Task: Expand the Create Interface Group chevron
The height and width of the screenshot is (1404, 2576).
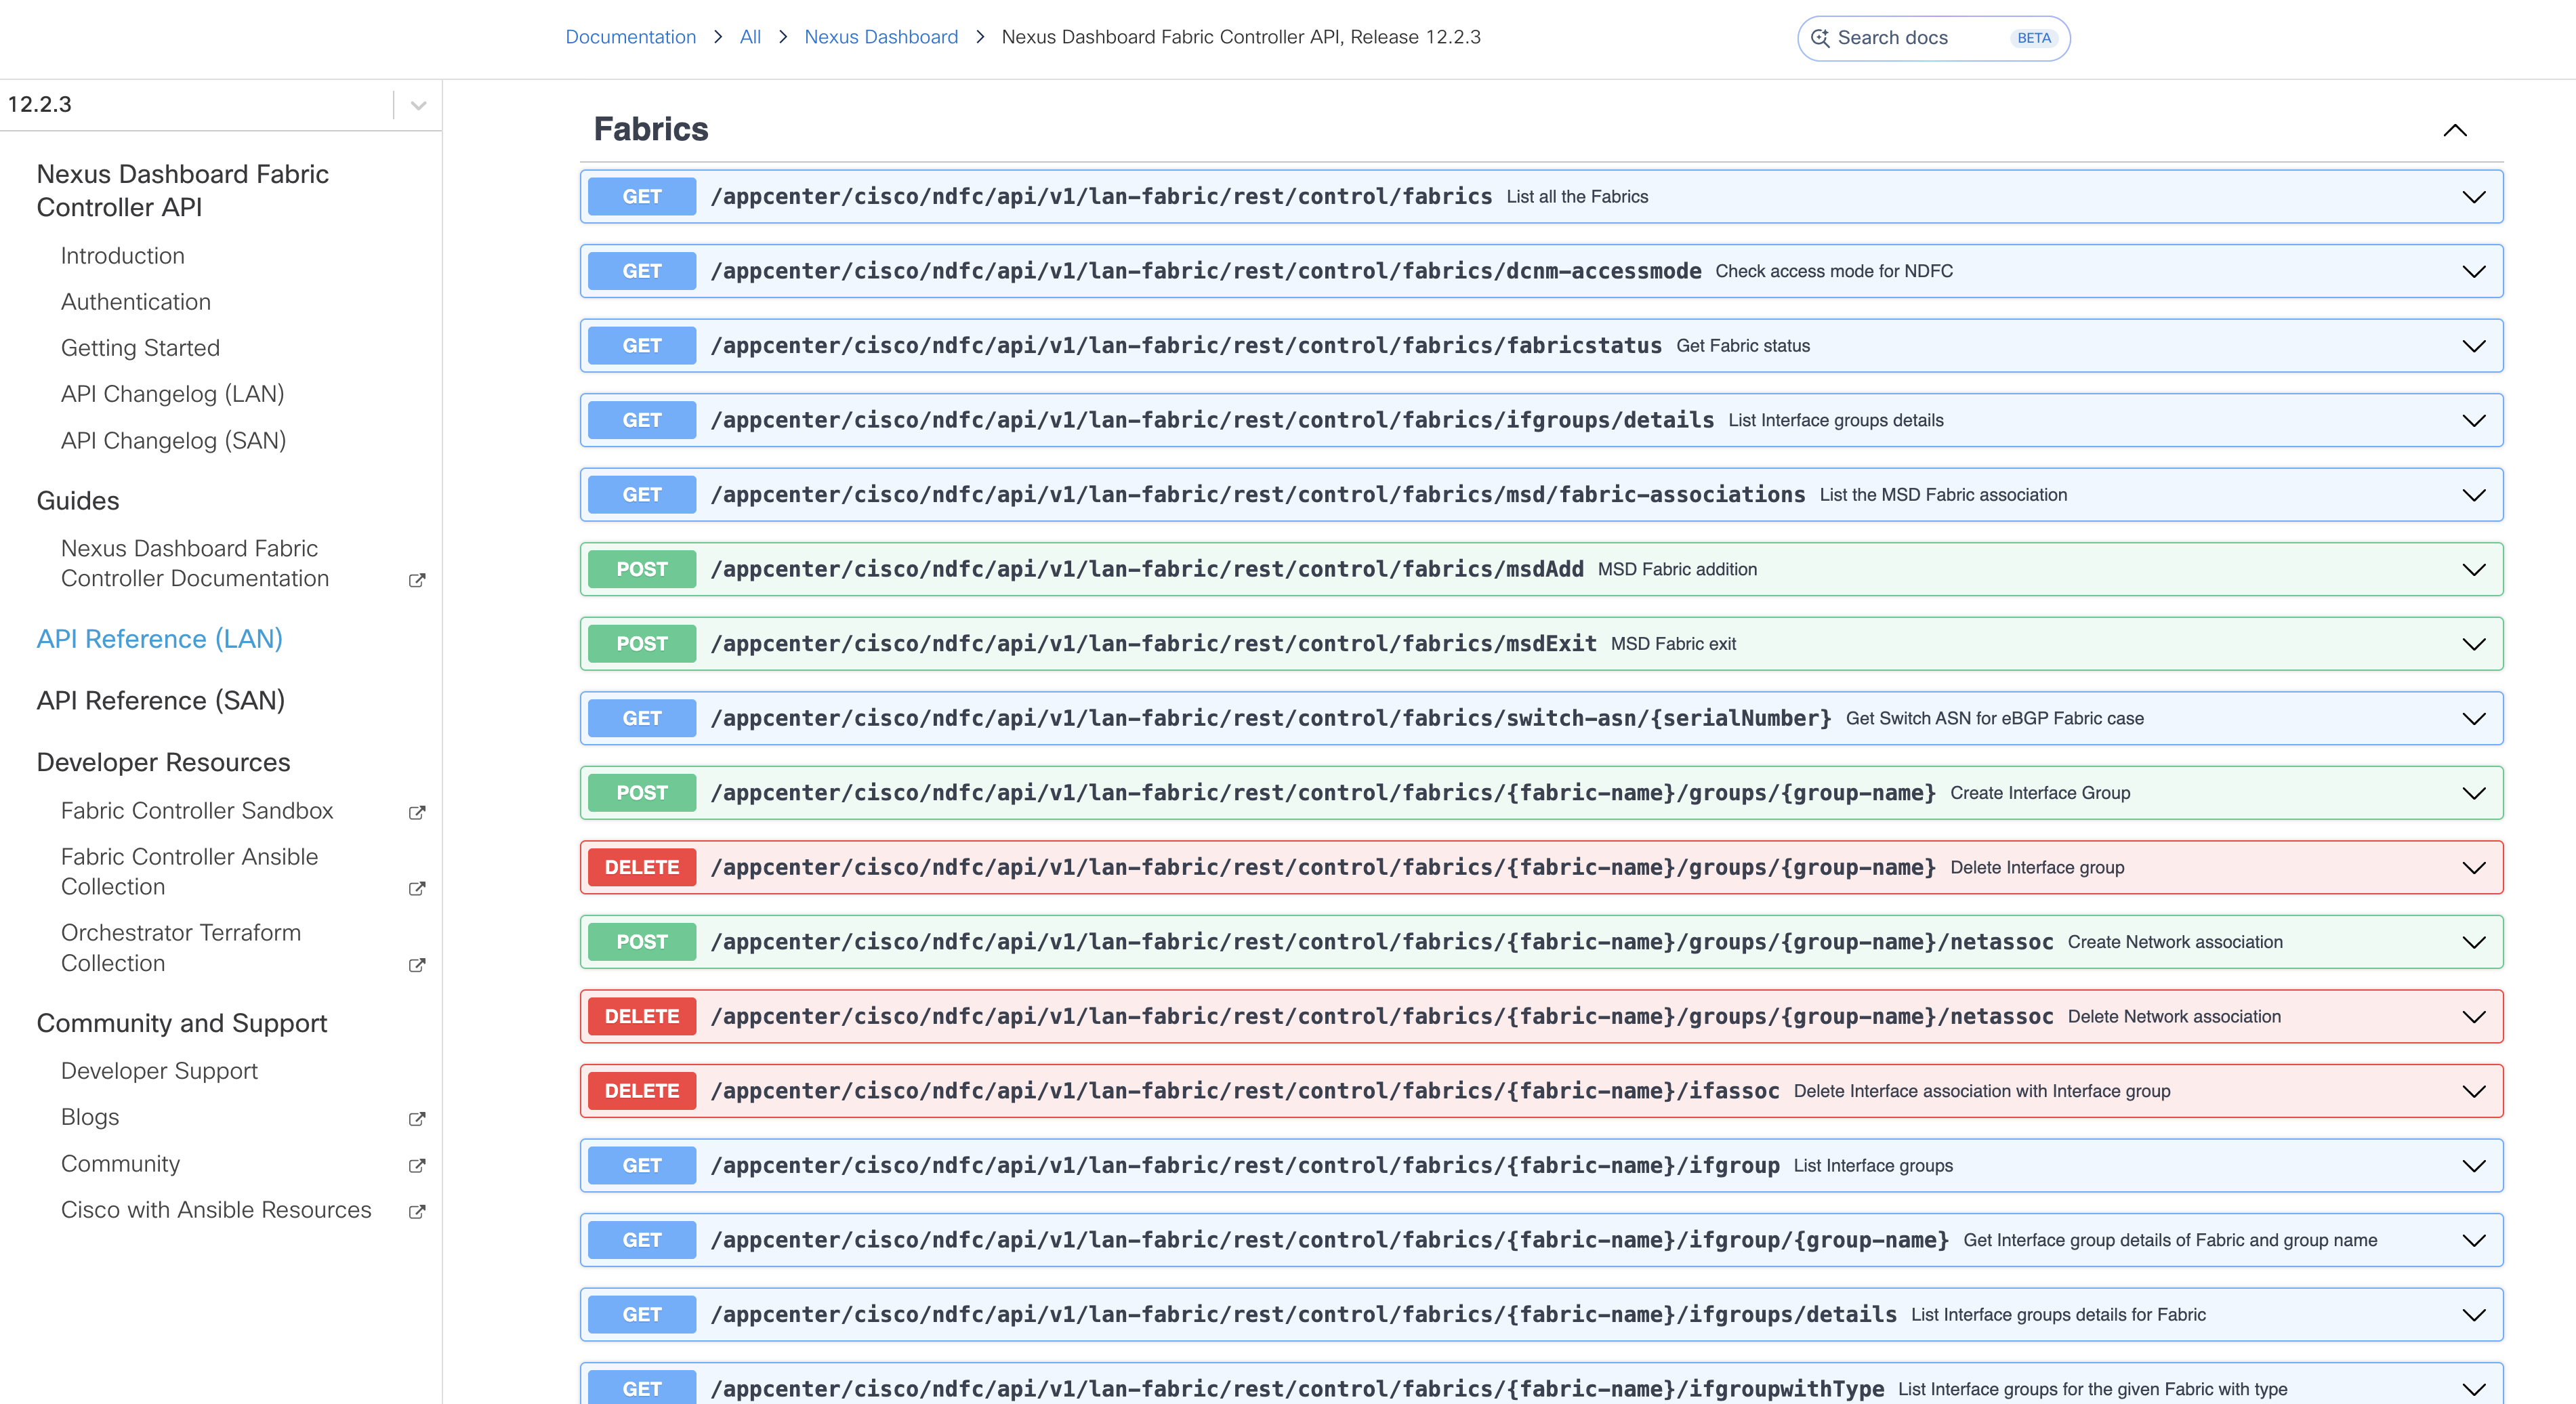Action: click(x=2474, y=793)
